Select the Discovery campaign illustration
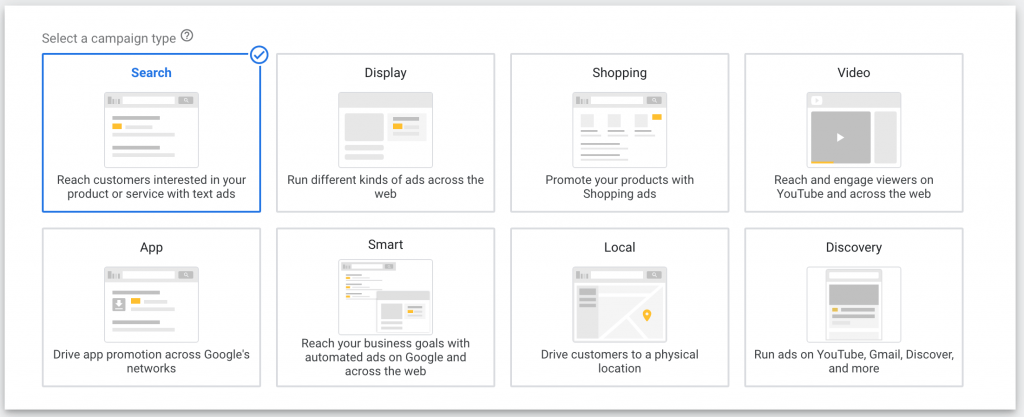Viewport: 1024px width, 417px height. pos(854,305)
